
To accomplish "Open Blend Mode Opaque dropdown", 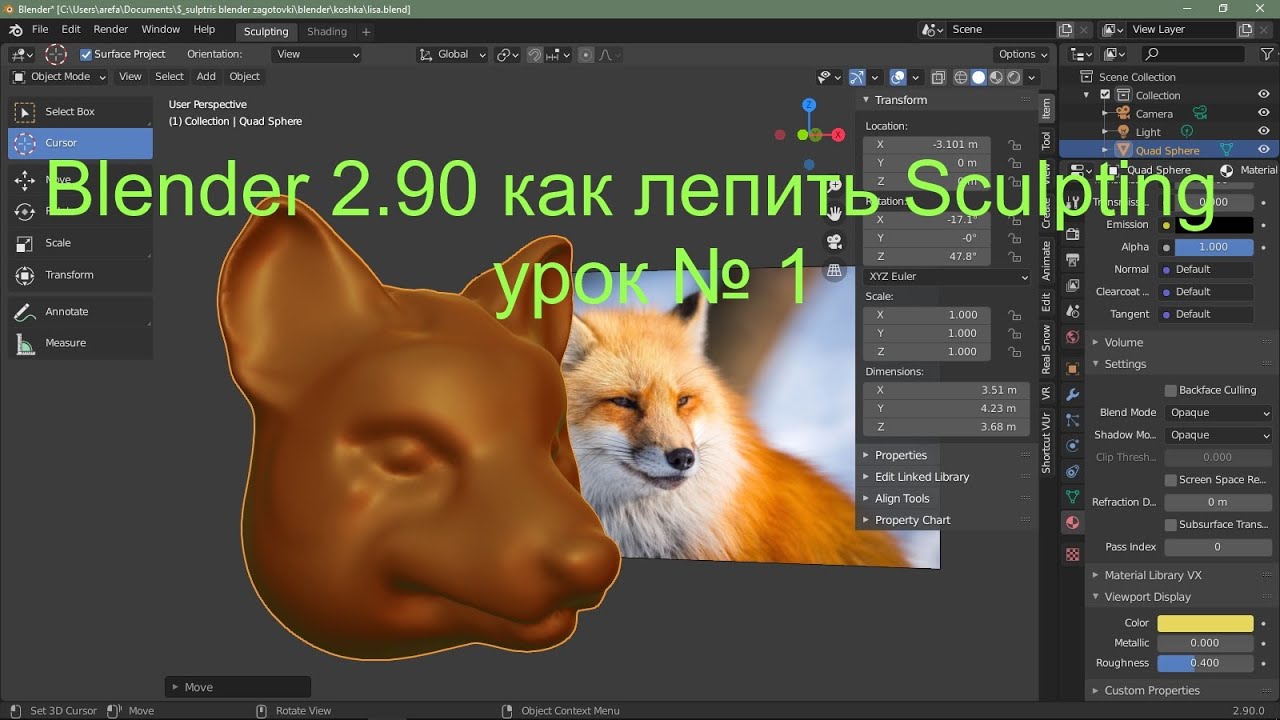I will 1219,412.
